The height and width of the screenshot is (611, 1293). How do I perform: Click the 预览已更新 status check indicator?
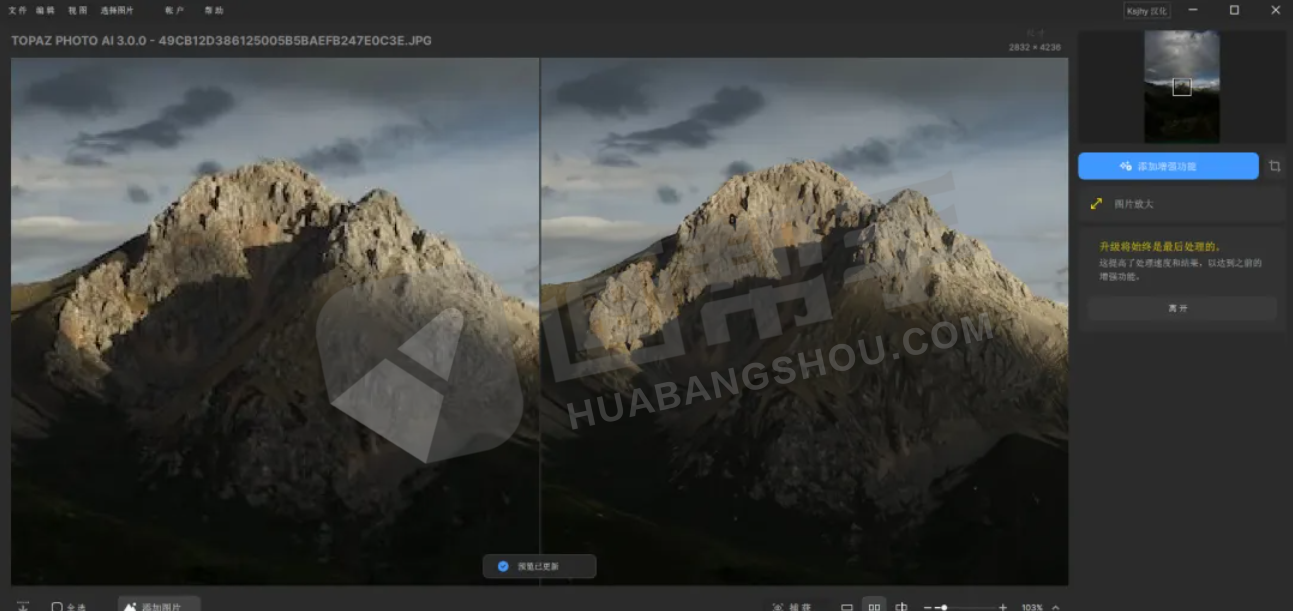coord(503,566)
